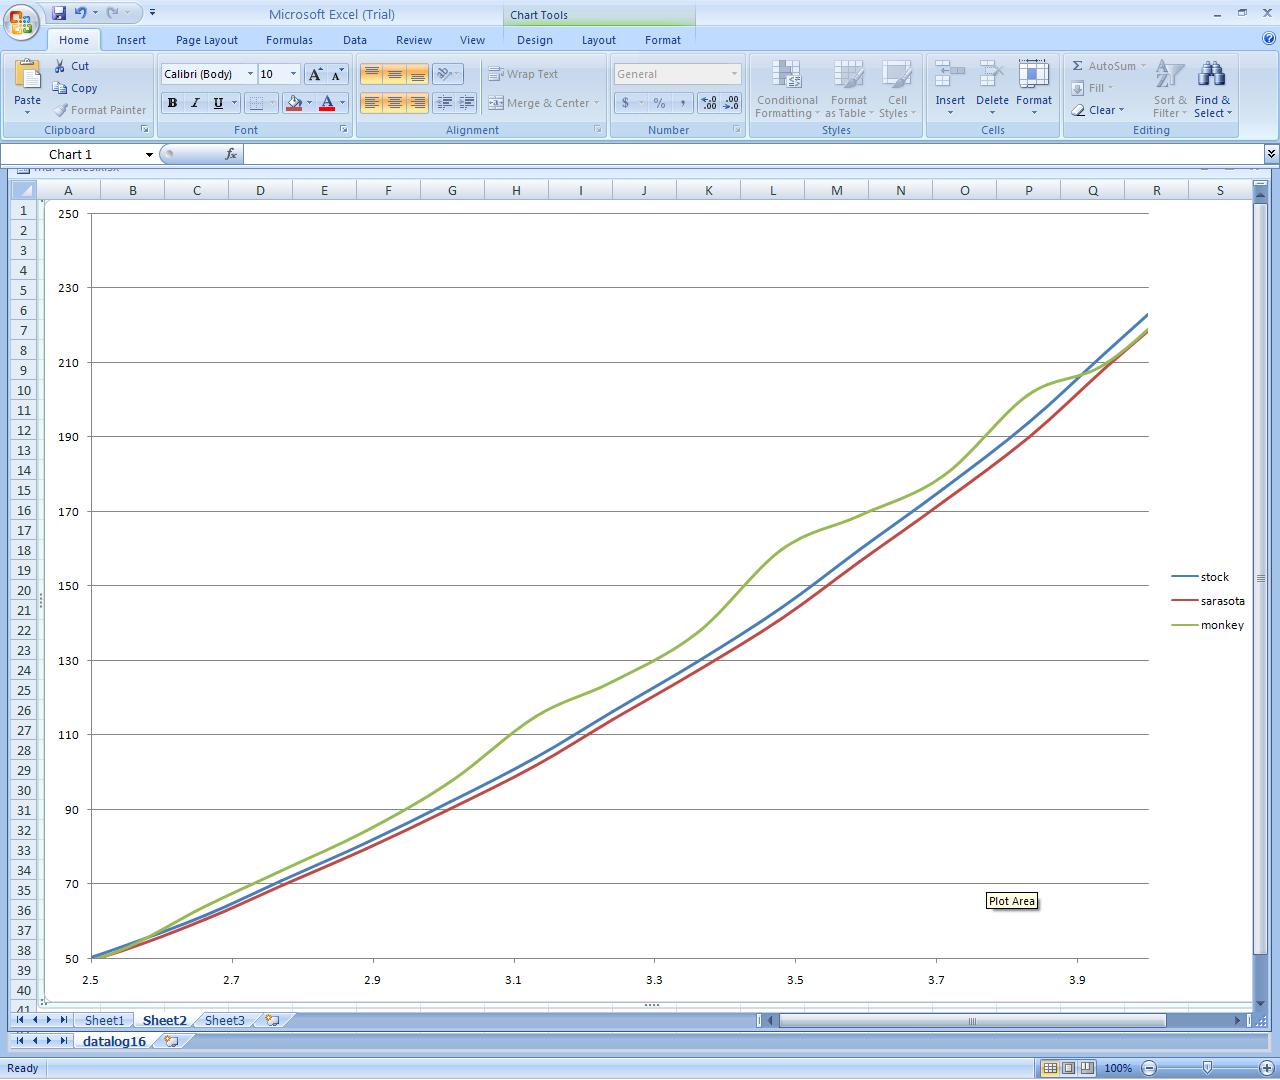Toggle Bold formatting
Image resolution: width=1280 pixels, height=1080 pixels.
(172, 103)
